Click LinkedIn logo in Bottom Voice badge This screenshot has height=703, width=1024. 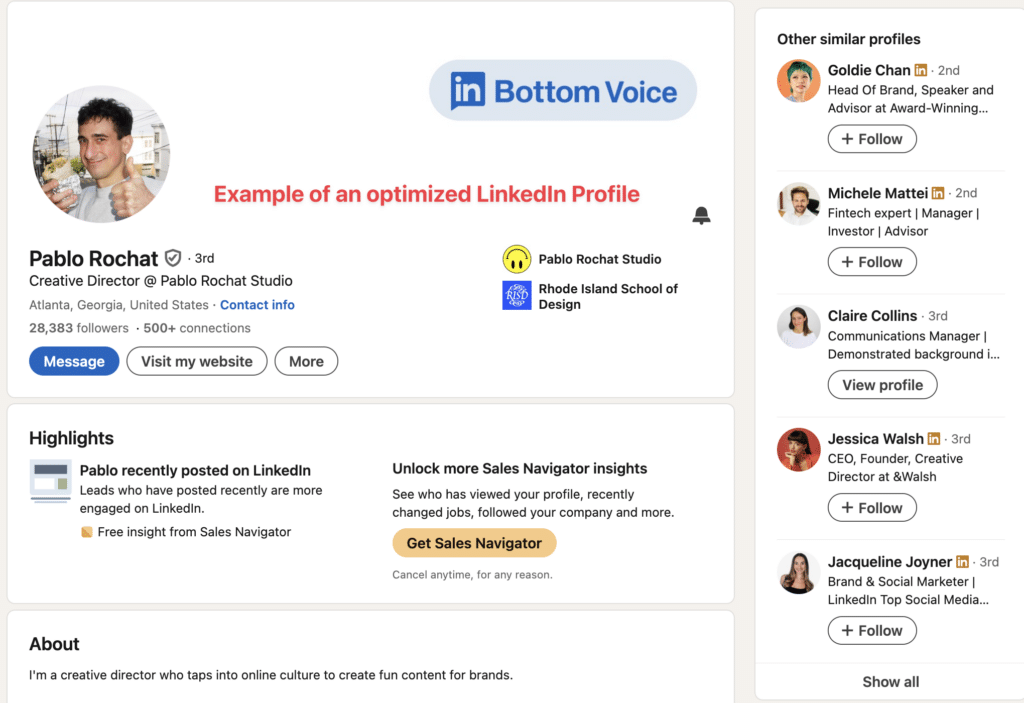(468, 90)
